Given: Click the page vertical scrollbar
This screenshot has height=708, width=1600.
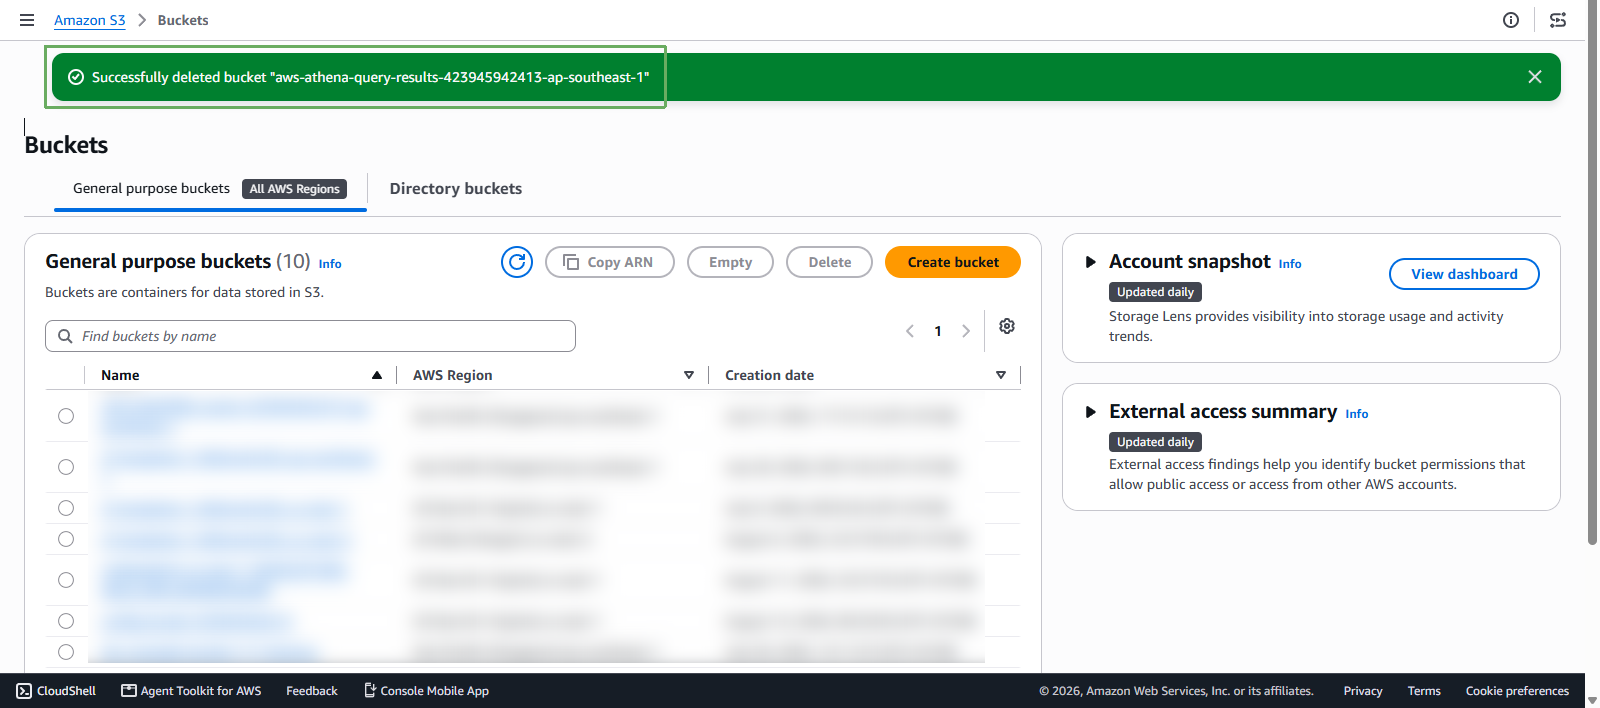Looking at the screenshot, I should [x=1592, y=272].
